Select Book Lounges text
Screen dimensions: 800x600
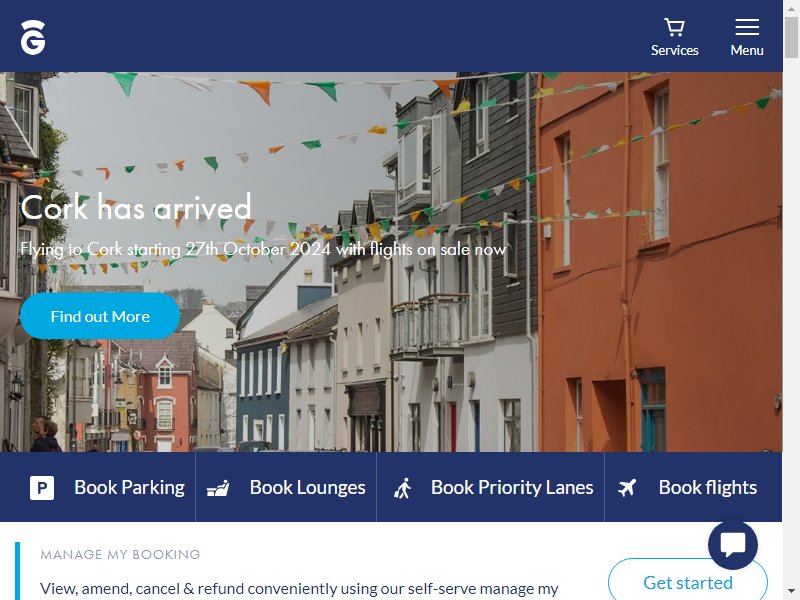(308, 487)
